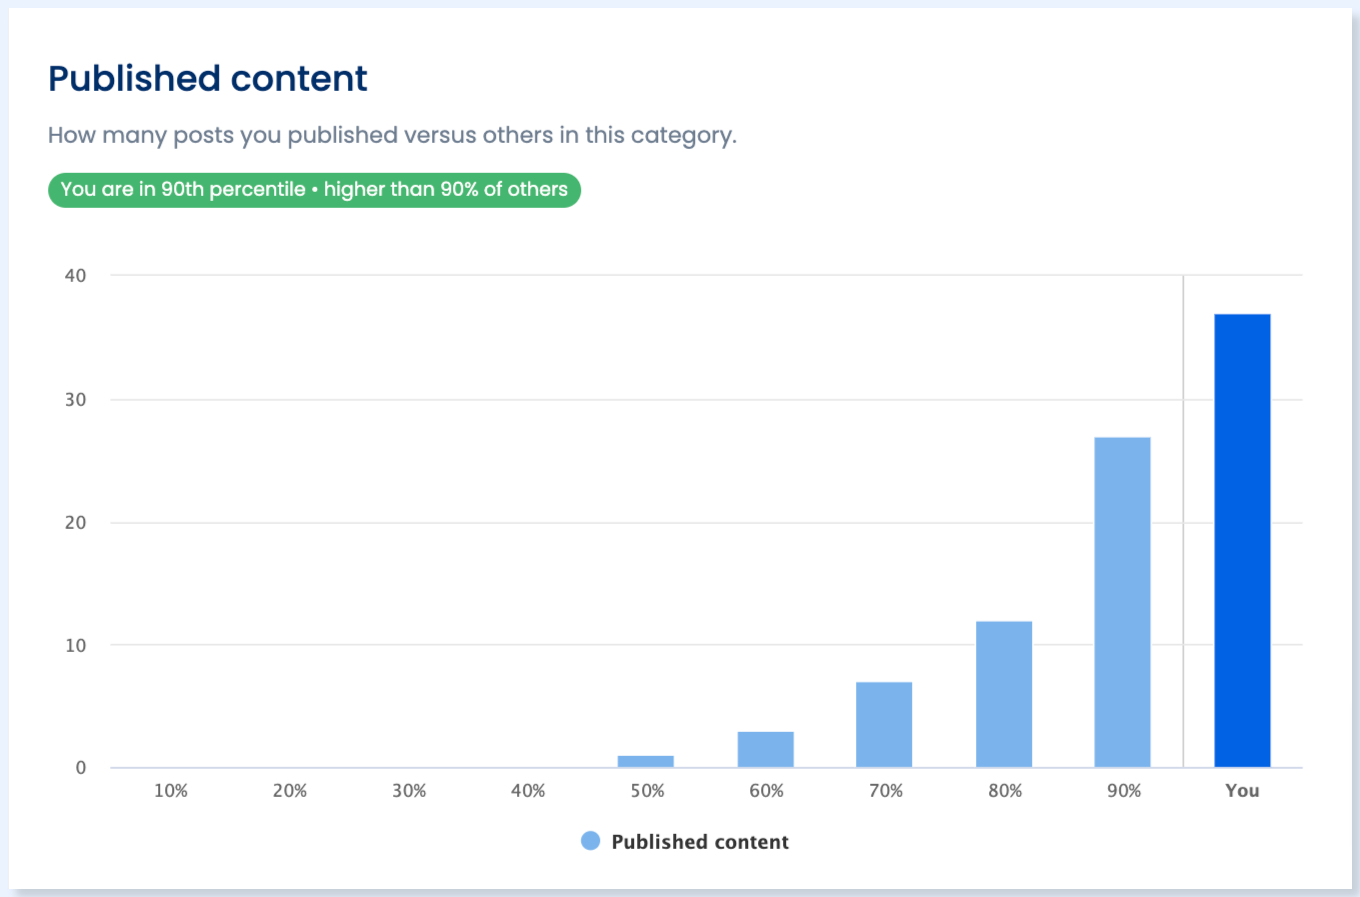The height and width of the screenshot is (897, 1360).
Task: Click the 60% percentile bar
Action: tap(766, 749)
